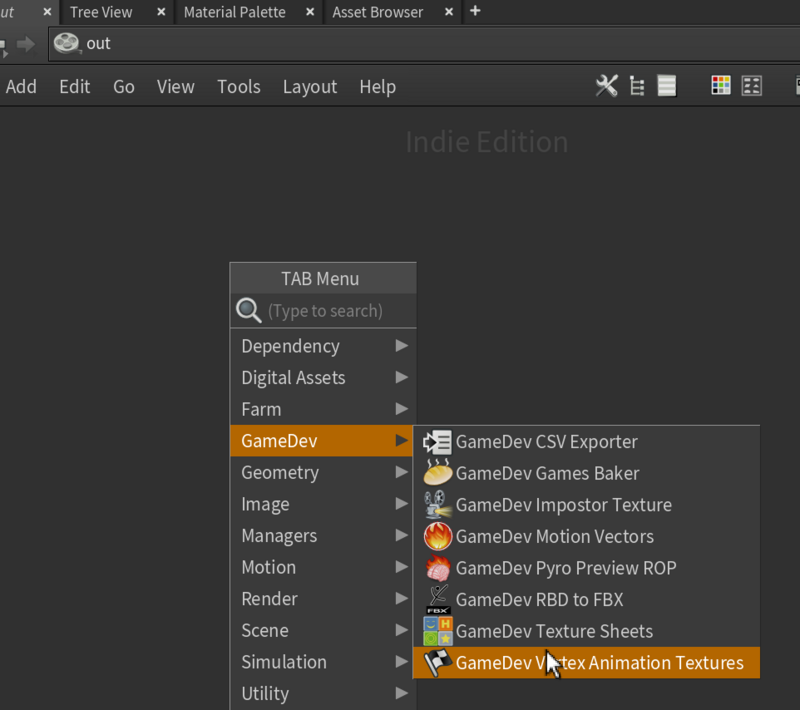Click the TAB menu search magnifier
Viewport: 800px width, 710px height.
pos(248,310)
